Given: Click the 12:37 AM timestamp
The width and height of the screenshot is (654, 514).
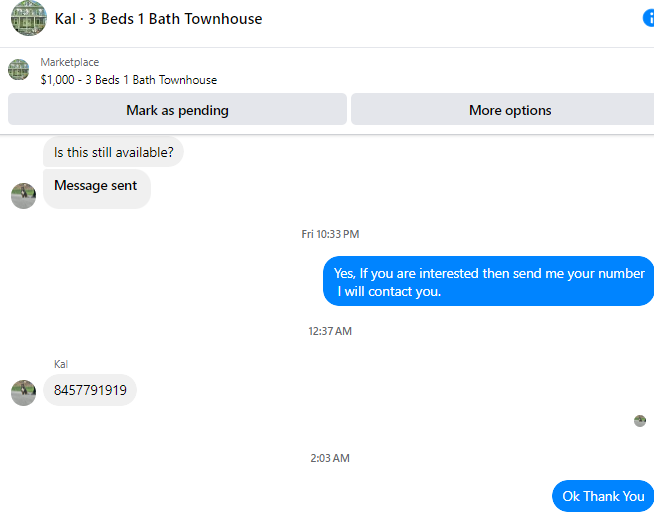Looking at the screenshot, I should tap(330, 331).
